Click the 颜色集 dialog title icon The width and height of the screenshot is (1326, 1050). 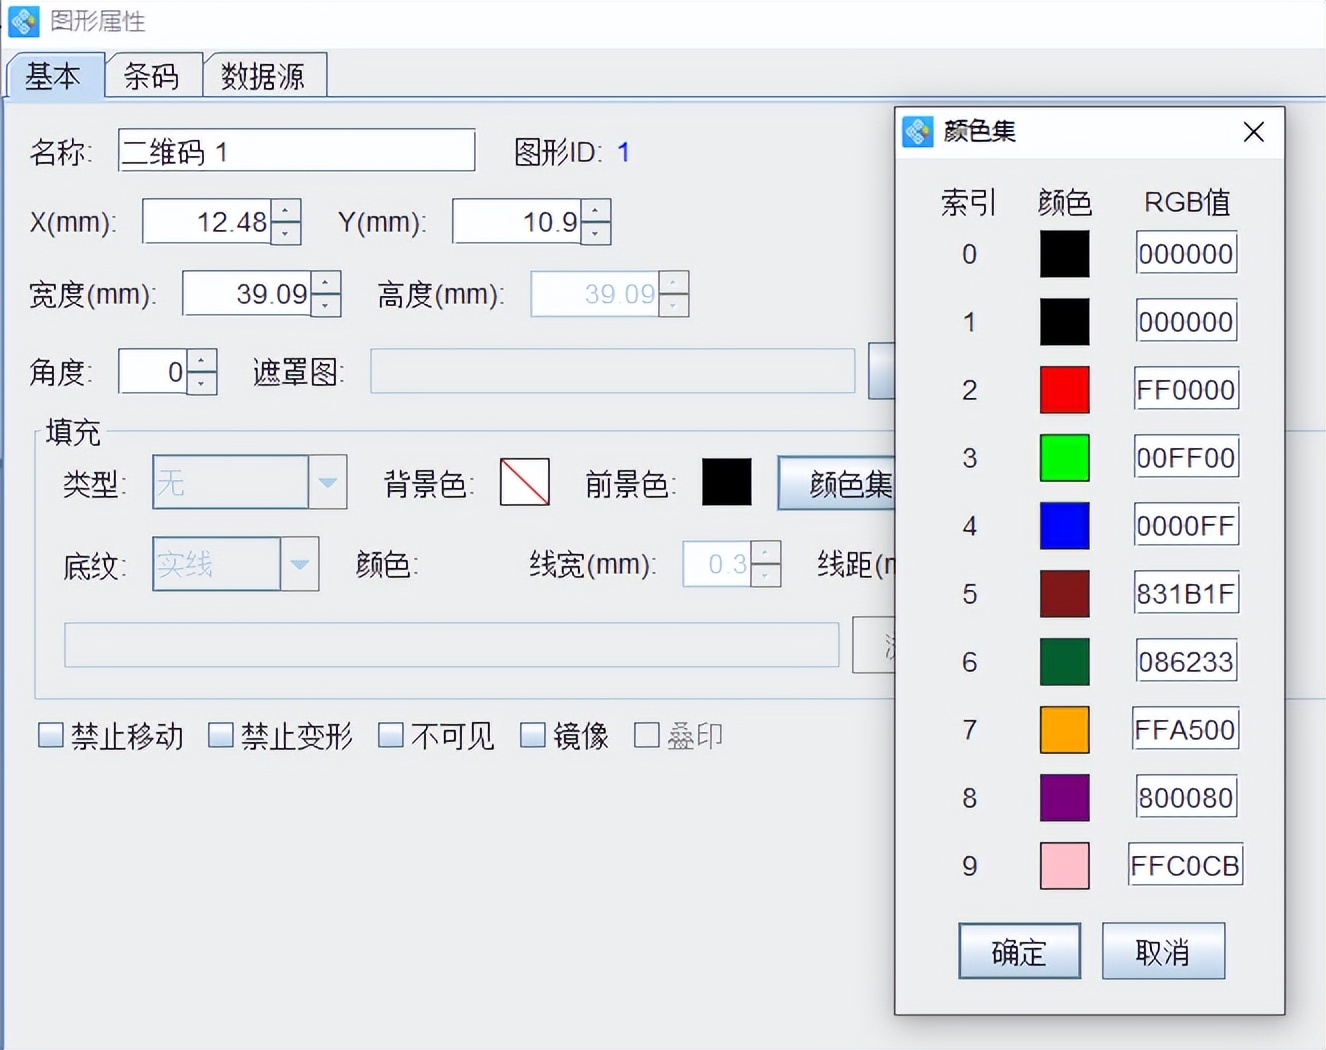point(917,131)
